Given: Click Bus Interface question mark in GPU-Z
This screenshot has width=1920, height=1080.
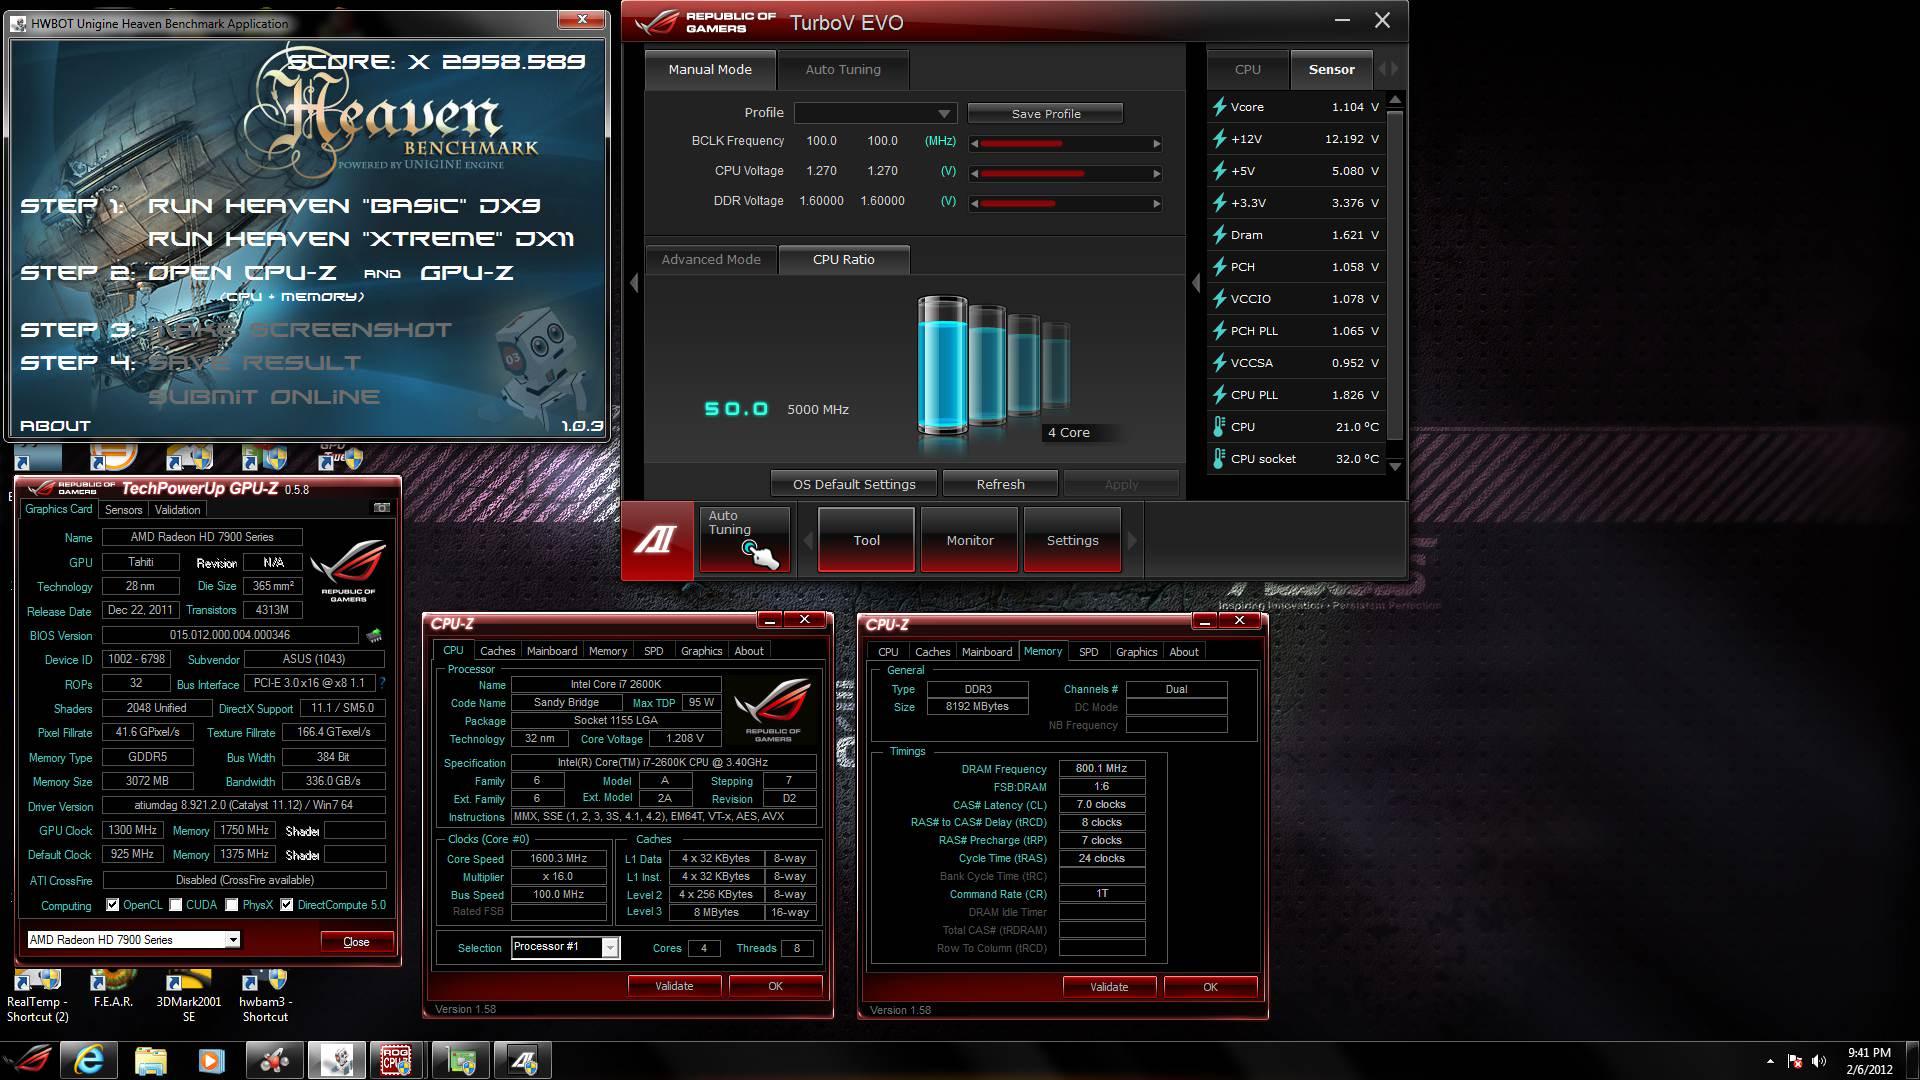Looking at the screenshot, I should coord(382,683).
